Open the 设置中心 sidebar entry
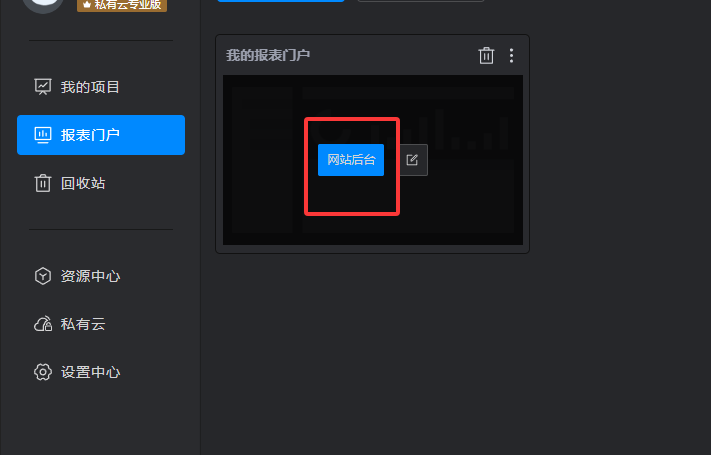The image size is (711, 455). 90,372
